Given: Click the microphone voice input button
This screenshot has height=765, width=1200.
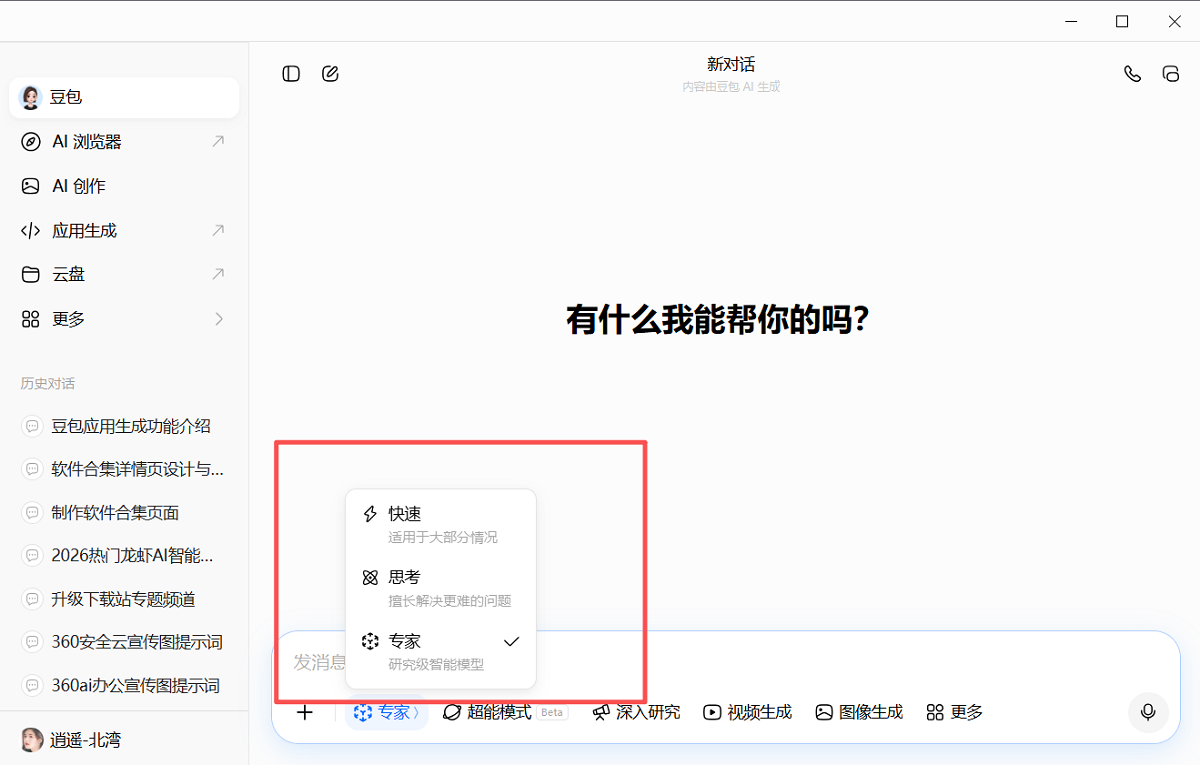Looking at the screenshot, I should pos(1148,712).
